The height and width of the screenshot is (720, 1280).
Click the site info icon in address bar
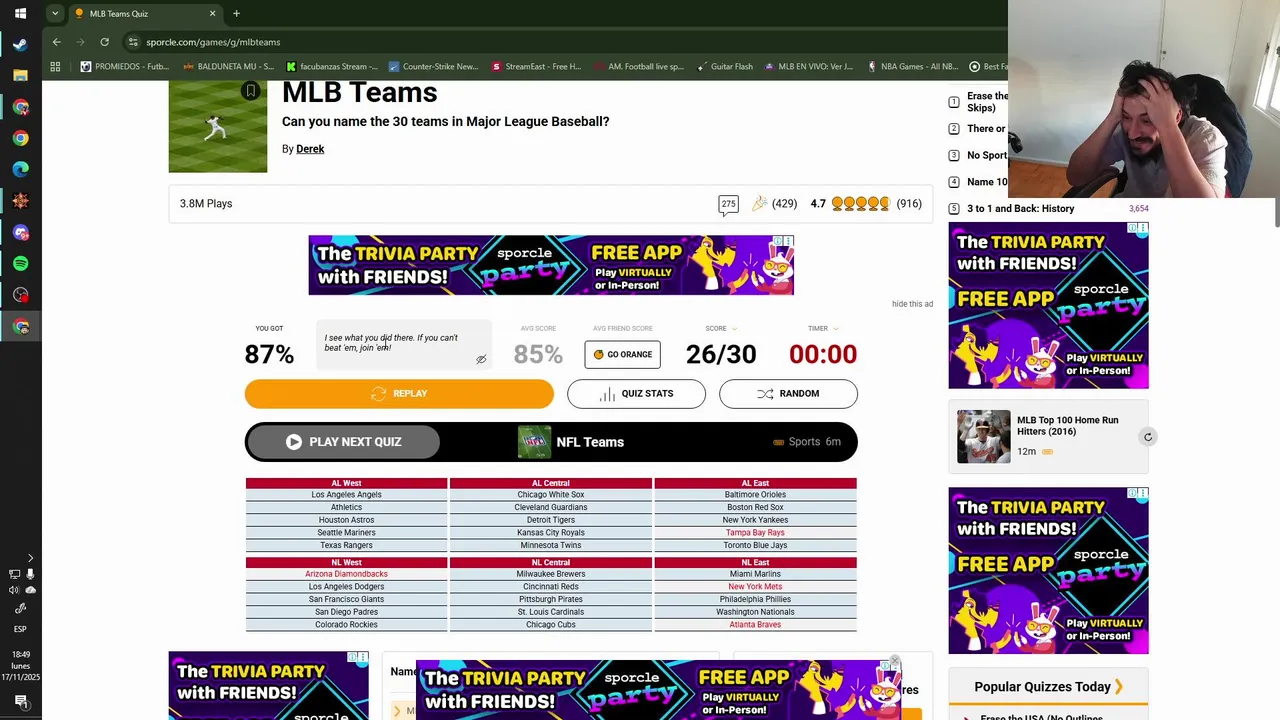[x=133, y=42]
